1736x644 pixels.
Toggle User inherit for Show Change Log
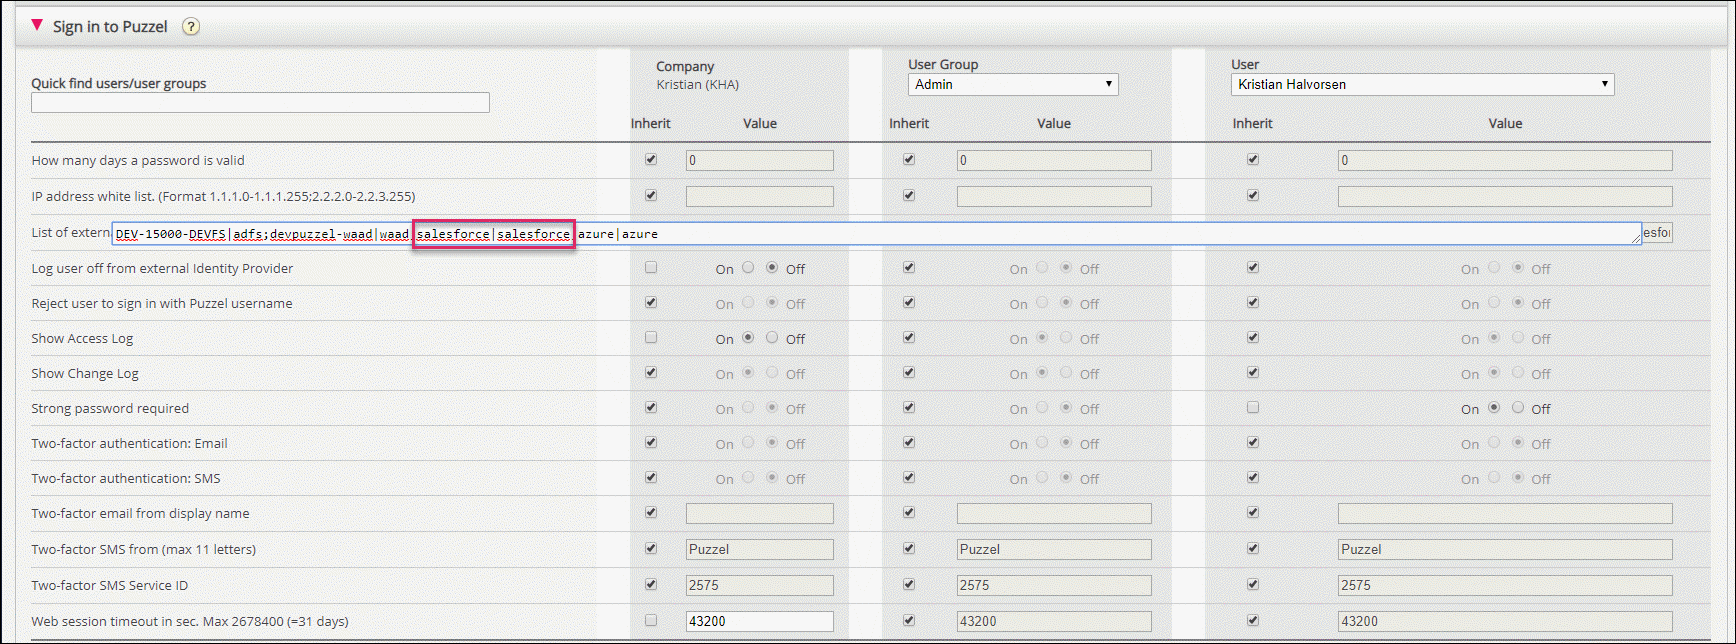[x=1253, y=373]
